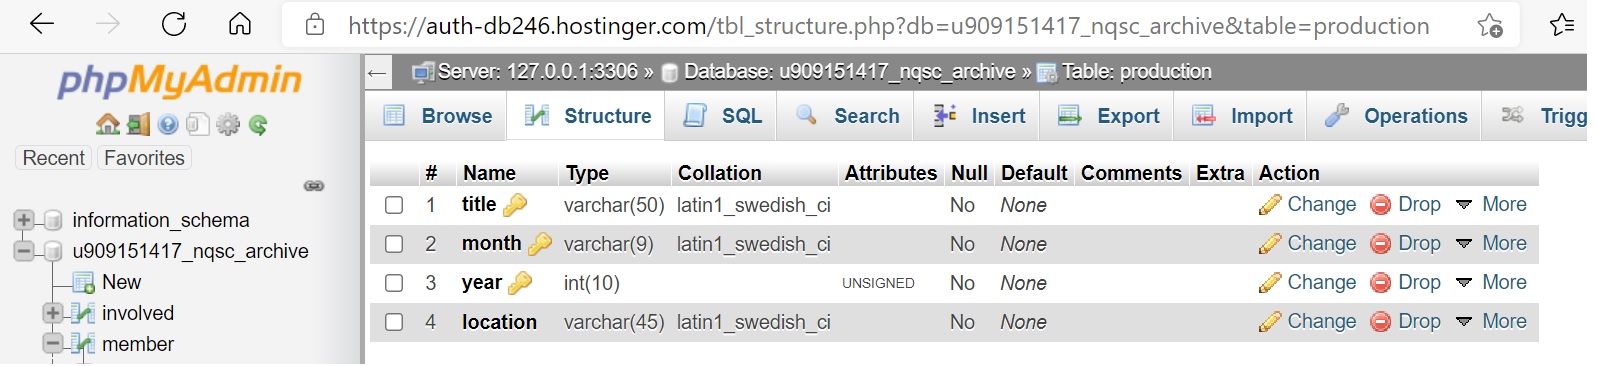Click Change link for year column
The image size is (1597, 366).
click(x=1308, y=282)
